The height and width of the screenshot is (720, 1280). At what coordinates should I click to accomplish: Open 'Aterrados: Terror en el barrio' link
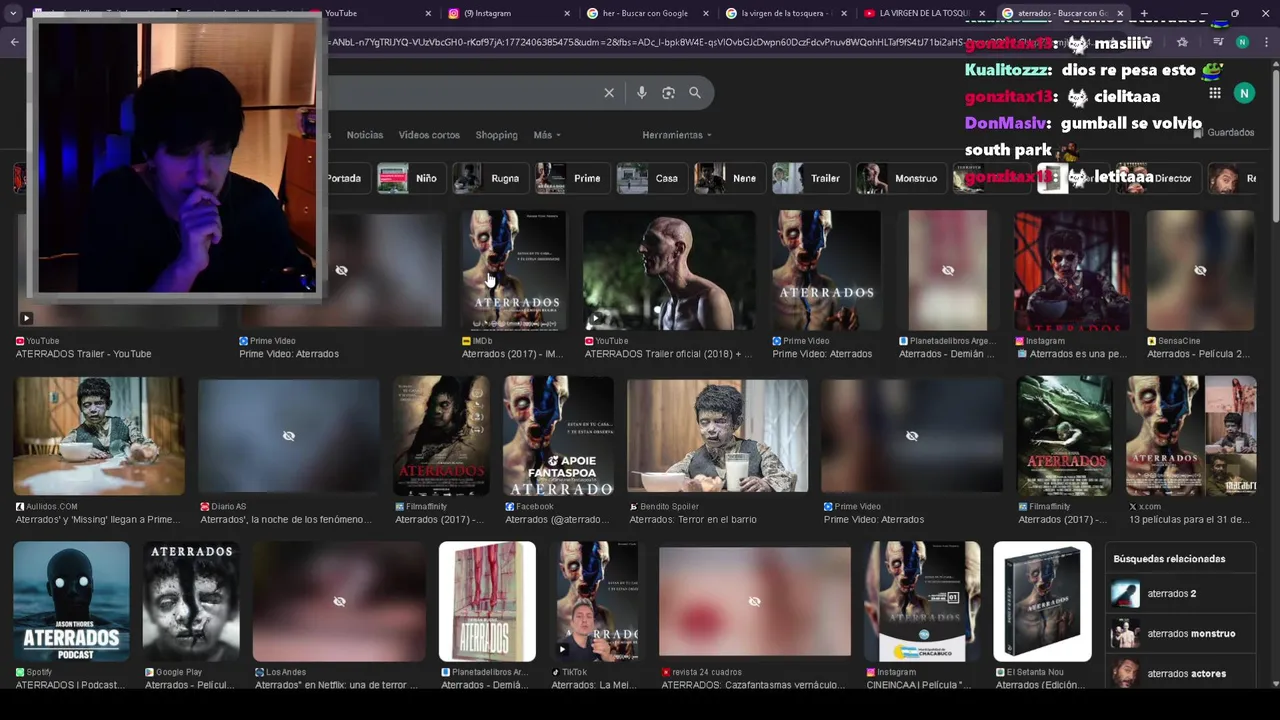pos(693,520)
